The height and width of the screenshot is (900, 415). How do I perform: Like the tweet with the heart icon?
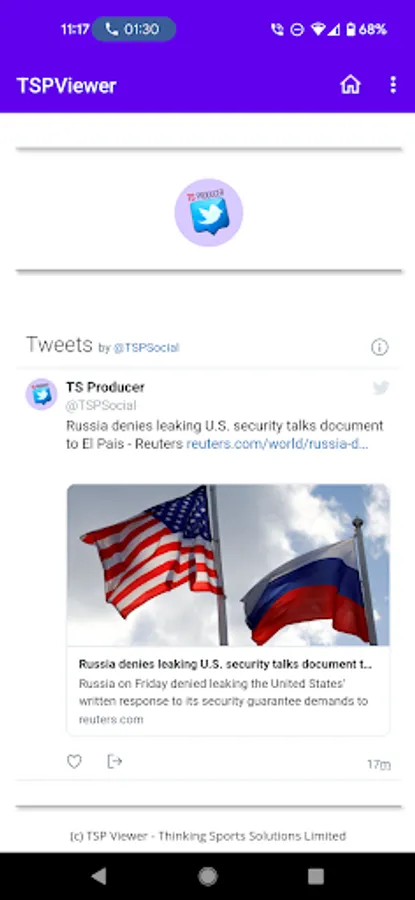click(x=74, y=762)
